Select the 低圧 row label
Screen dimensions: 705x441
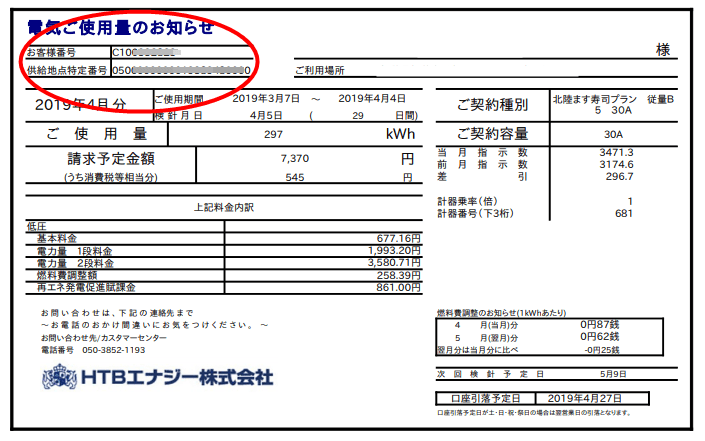click(36, 226)
